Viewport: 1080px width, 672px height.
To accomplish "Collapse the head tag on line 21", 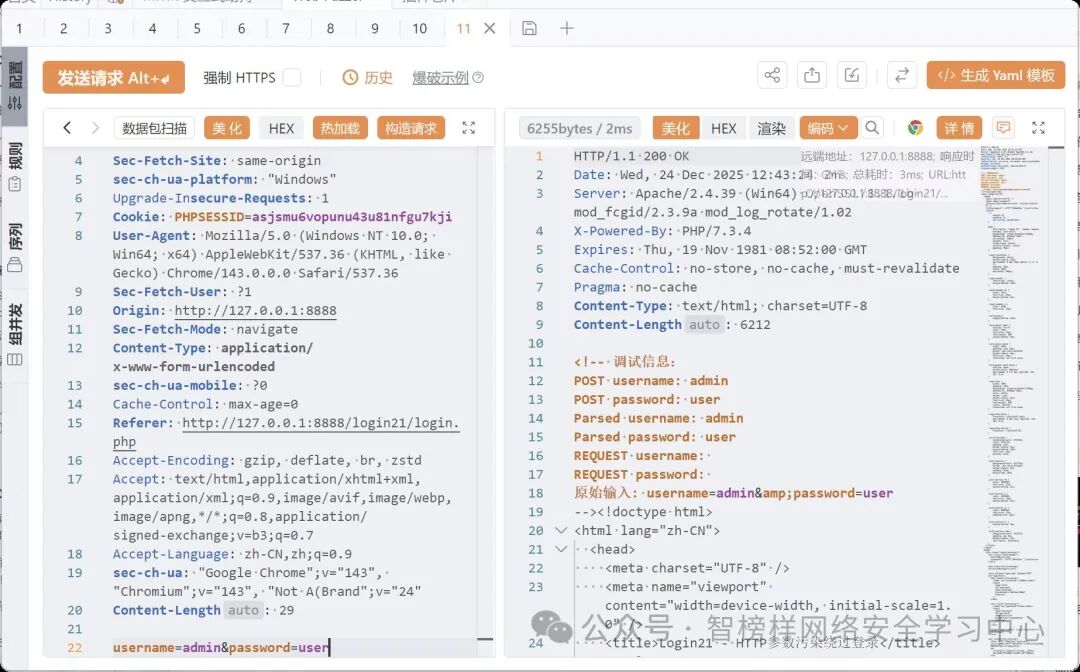I will (561, 549).
